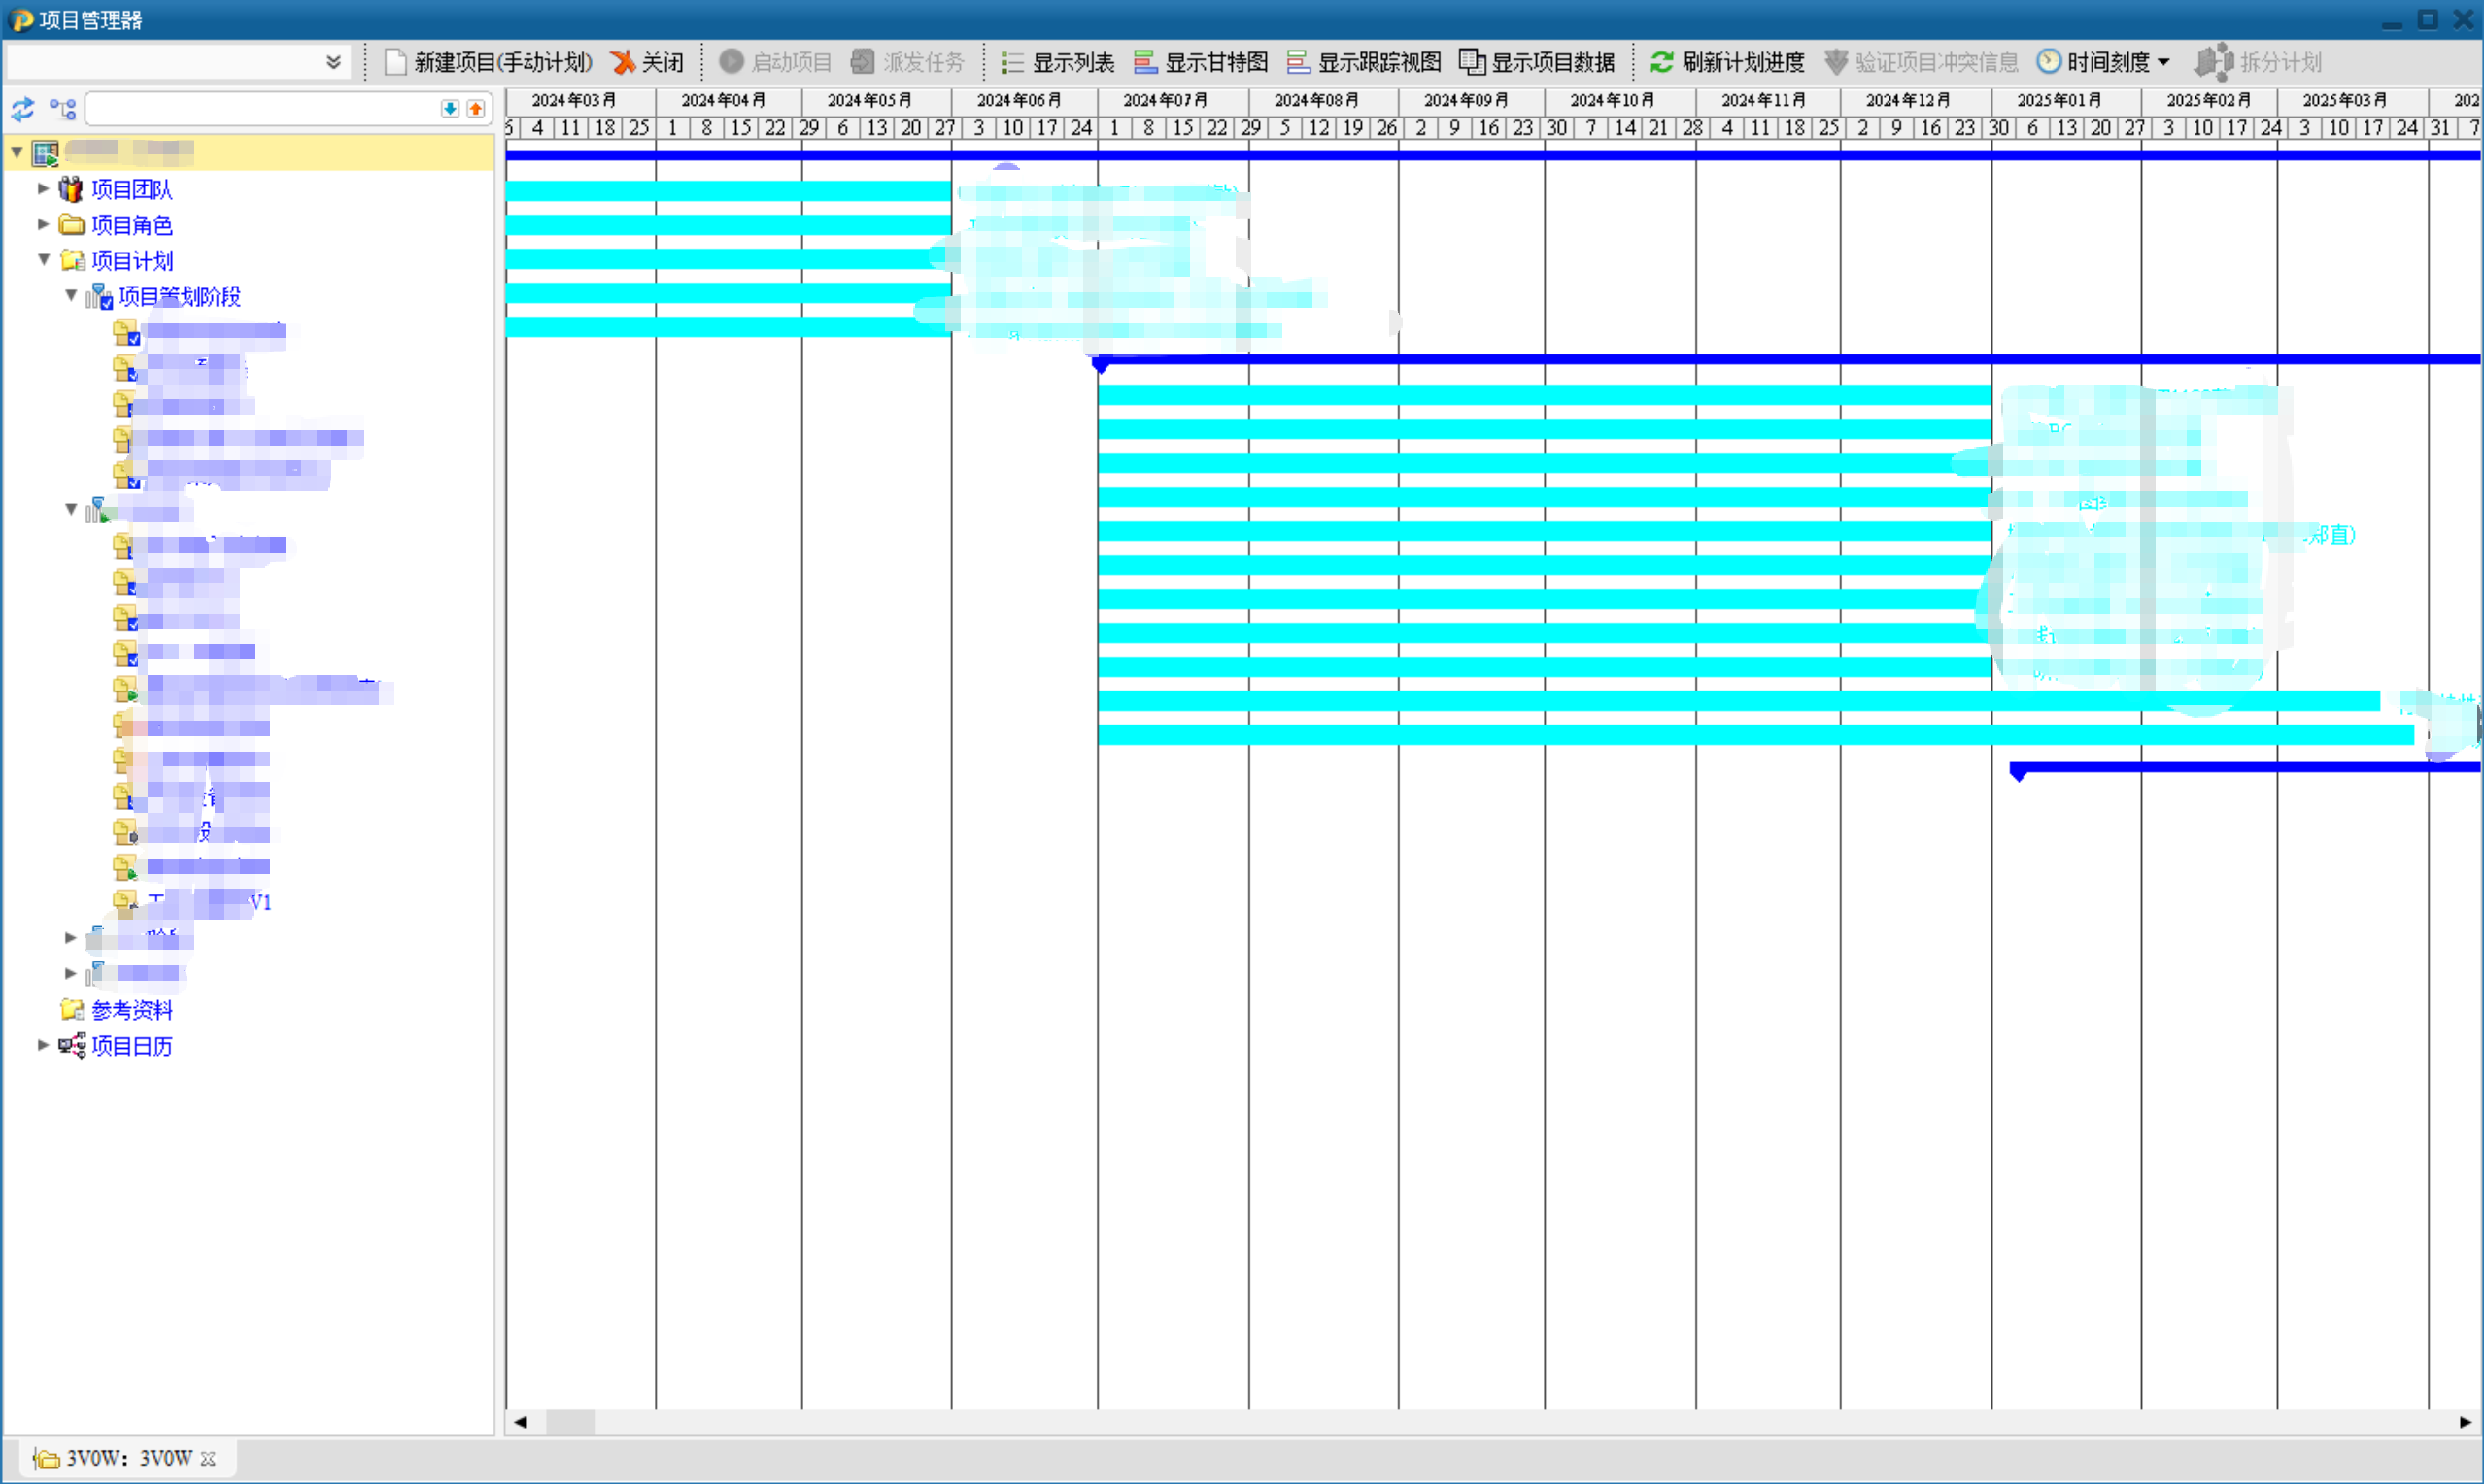Expand the 项目团队 tree node
2484x1484 pixels.
[43, 188]
